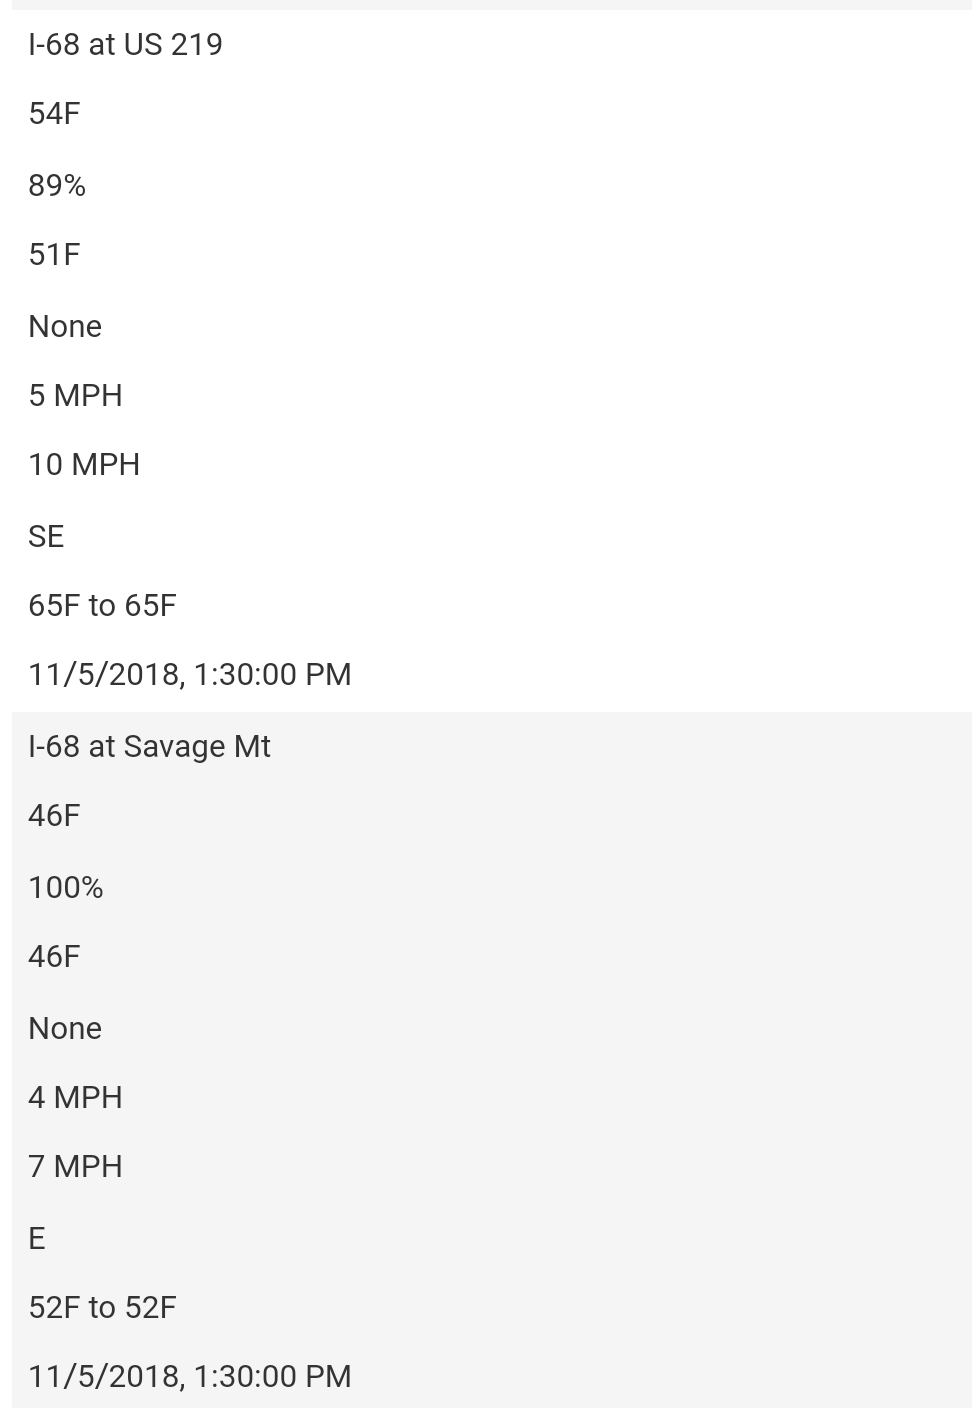Select the 46F value beneath 100%
Screen dimensions: 978x1408
click(x=54, y=957)
